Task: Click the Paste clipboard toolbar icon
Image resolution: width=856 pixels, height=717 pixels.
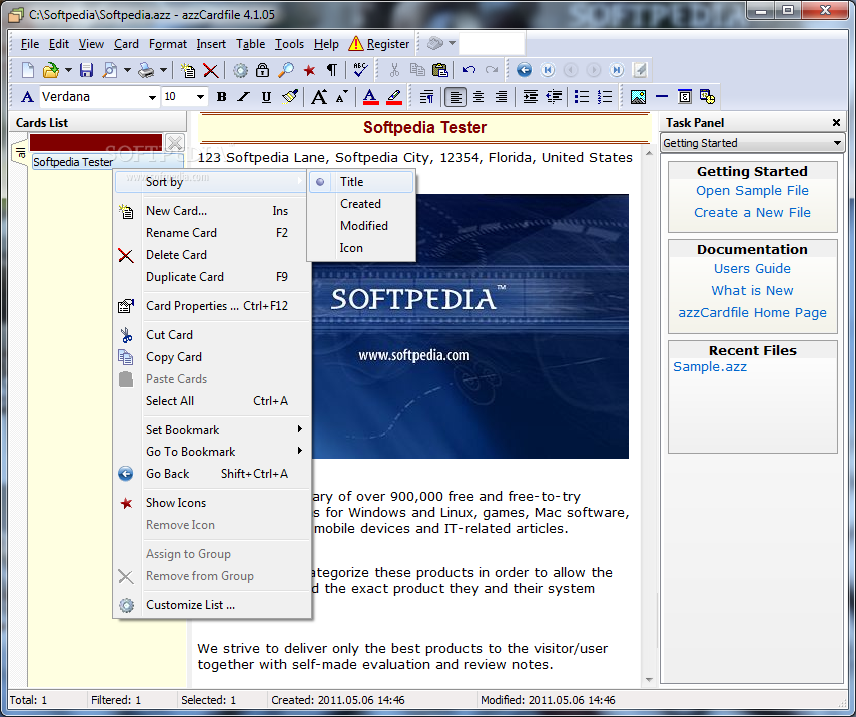Action: [439, 70]
